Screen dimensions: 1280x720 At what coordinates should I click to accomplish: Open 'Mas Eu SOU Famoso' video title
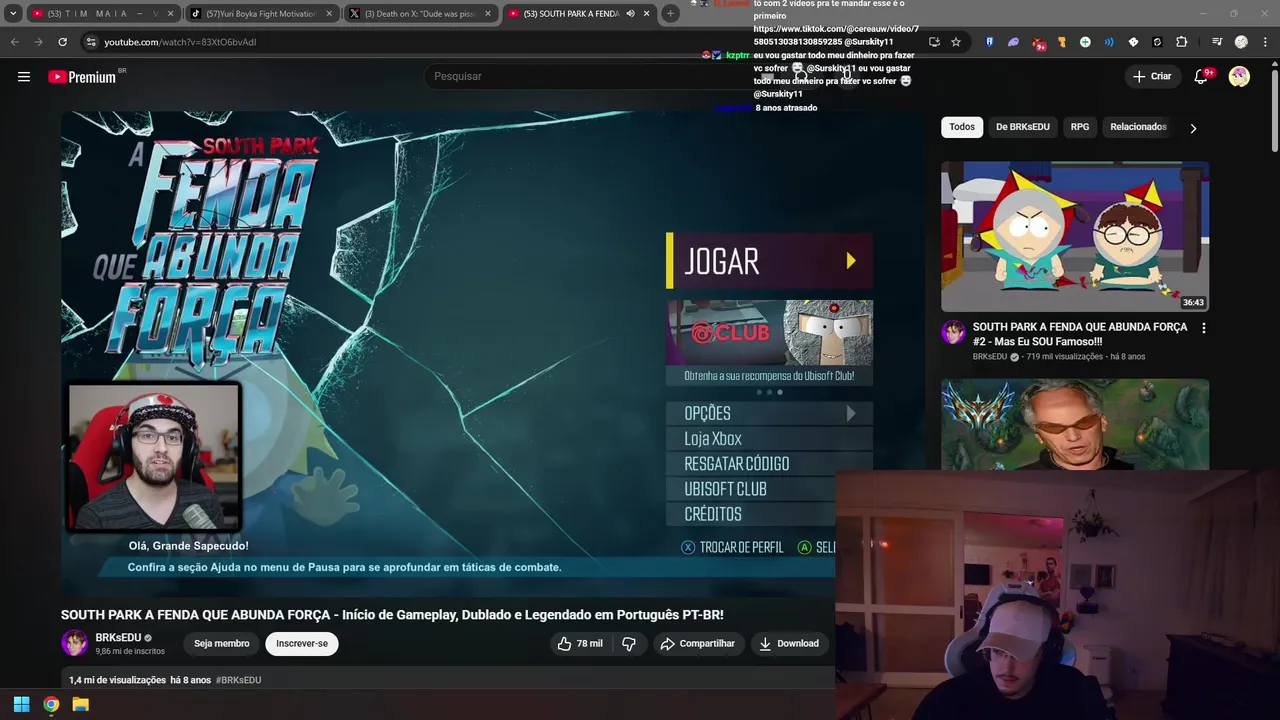coord(1080,334)
